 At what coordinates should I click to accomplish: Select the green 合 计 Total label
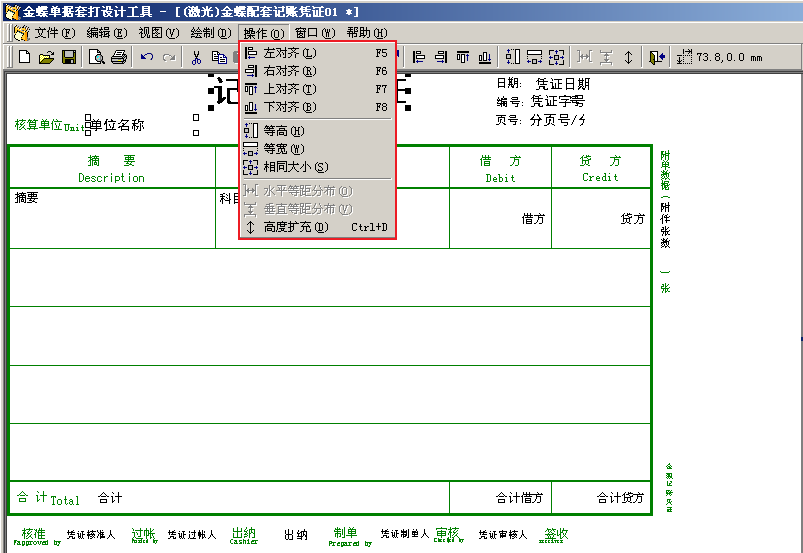click(48, 498)
